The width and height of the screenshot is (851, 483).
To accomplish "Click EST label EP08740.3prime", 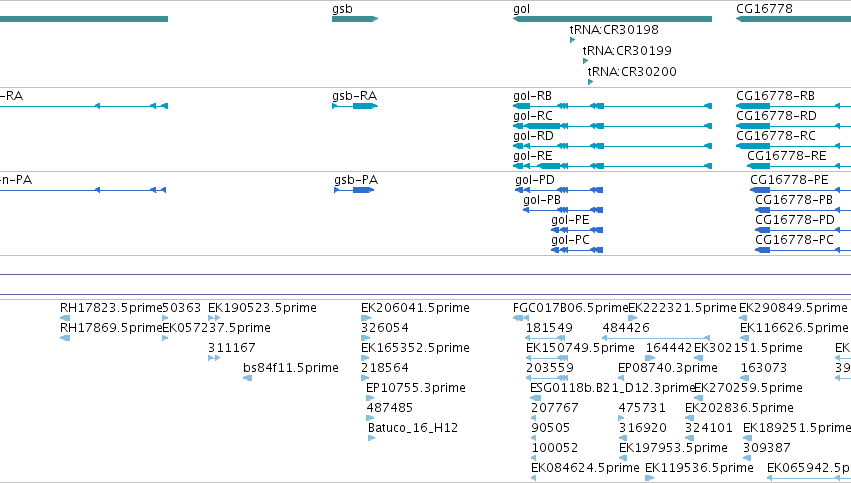I will pos(668,368).
